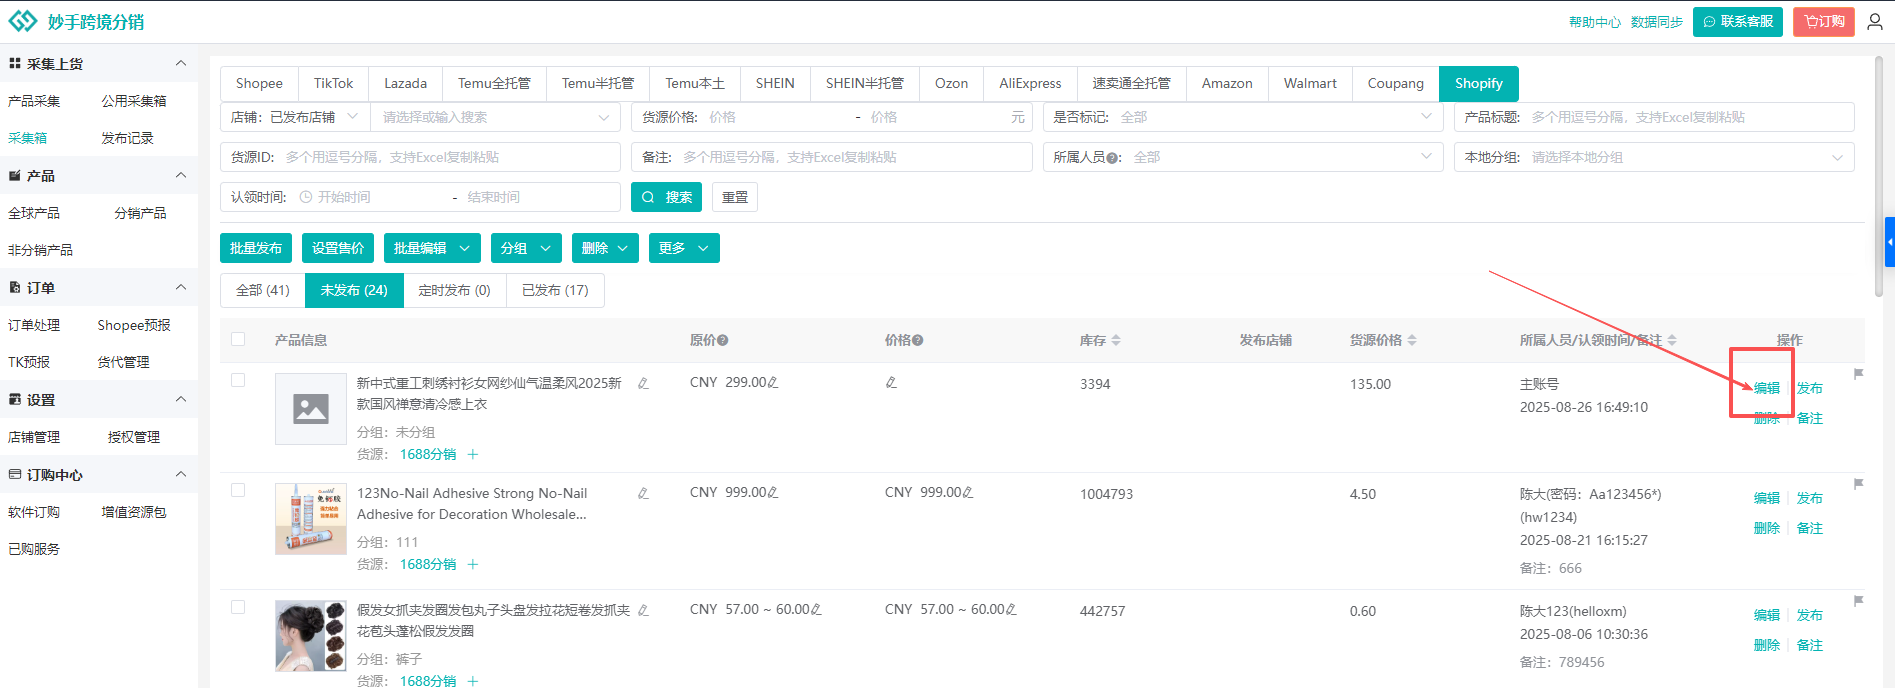Toggle the select-all checkbox in table header

[x=238, y=339]
